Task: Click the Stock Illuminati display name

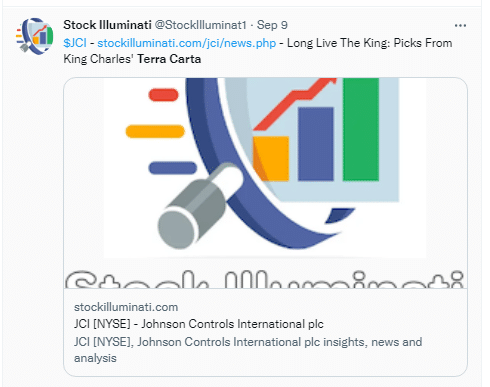Action: [x=107, y=25]
